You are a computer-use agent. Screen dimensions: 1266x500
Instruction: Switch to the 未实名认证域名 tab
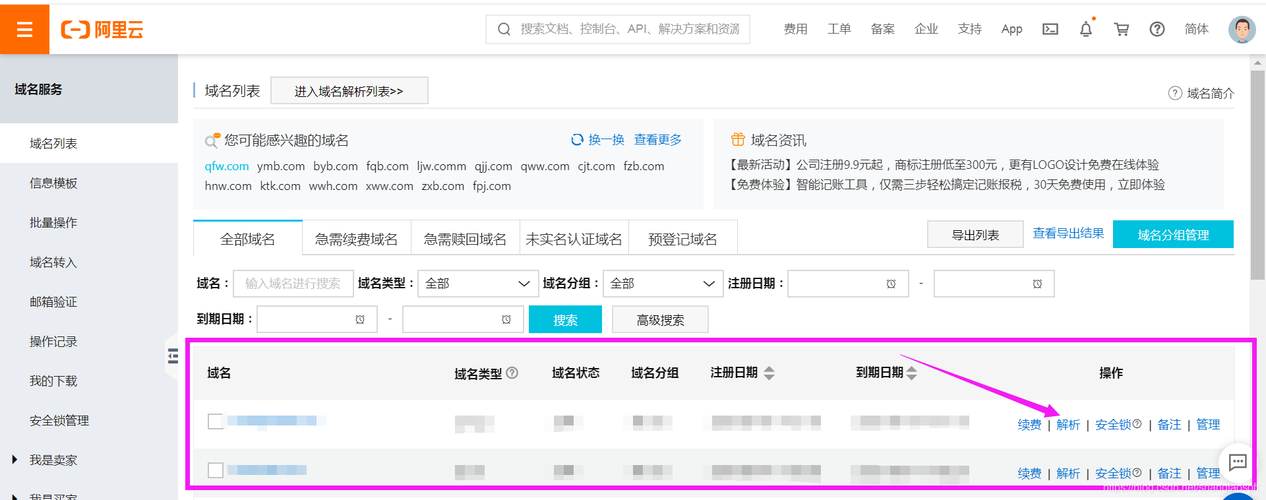coord(573,239)
